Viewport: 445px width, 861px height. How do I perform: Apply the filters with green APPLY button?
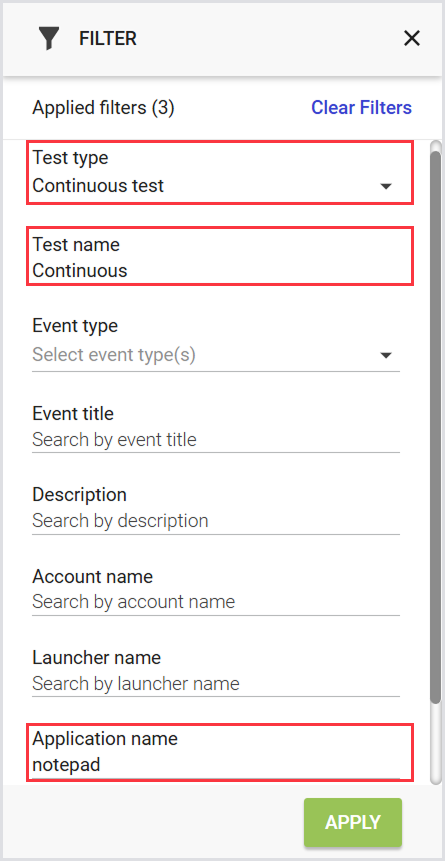point(353,822)
